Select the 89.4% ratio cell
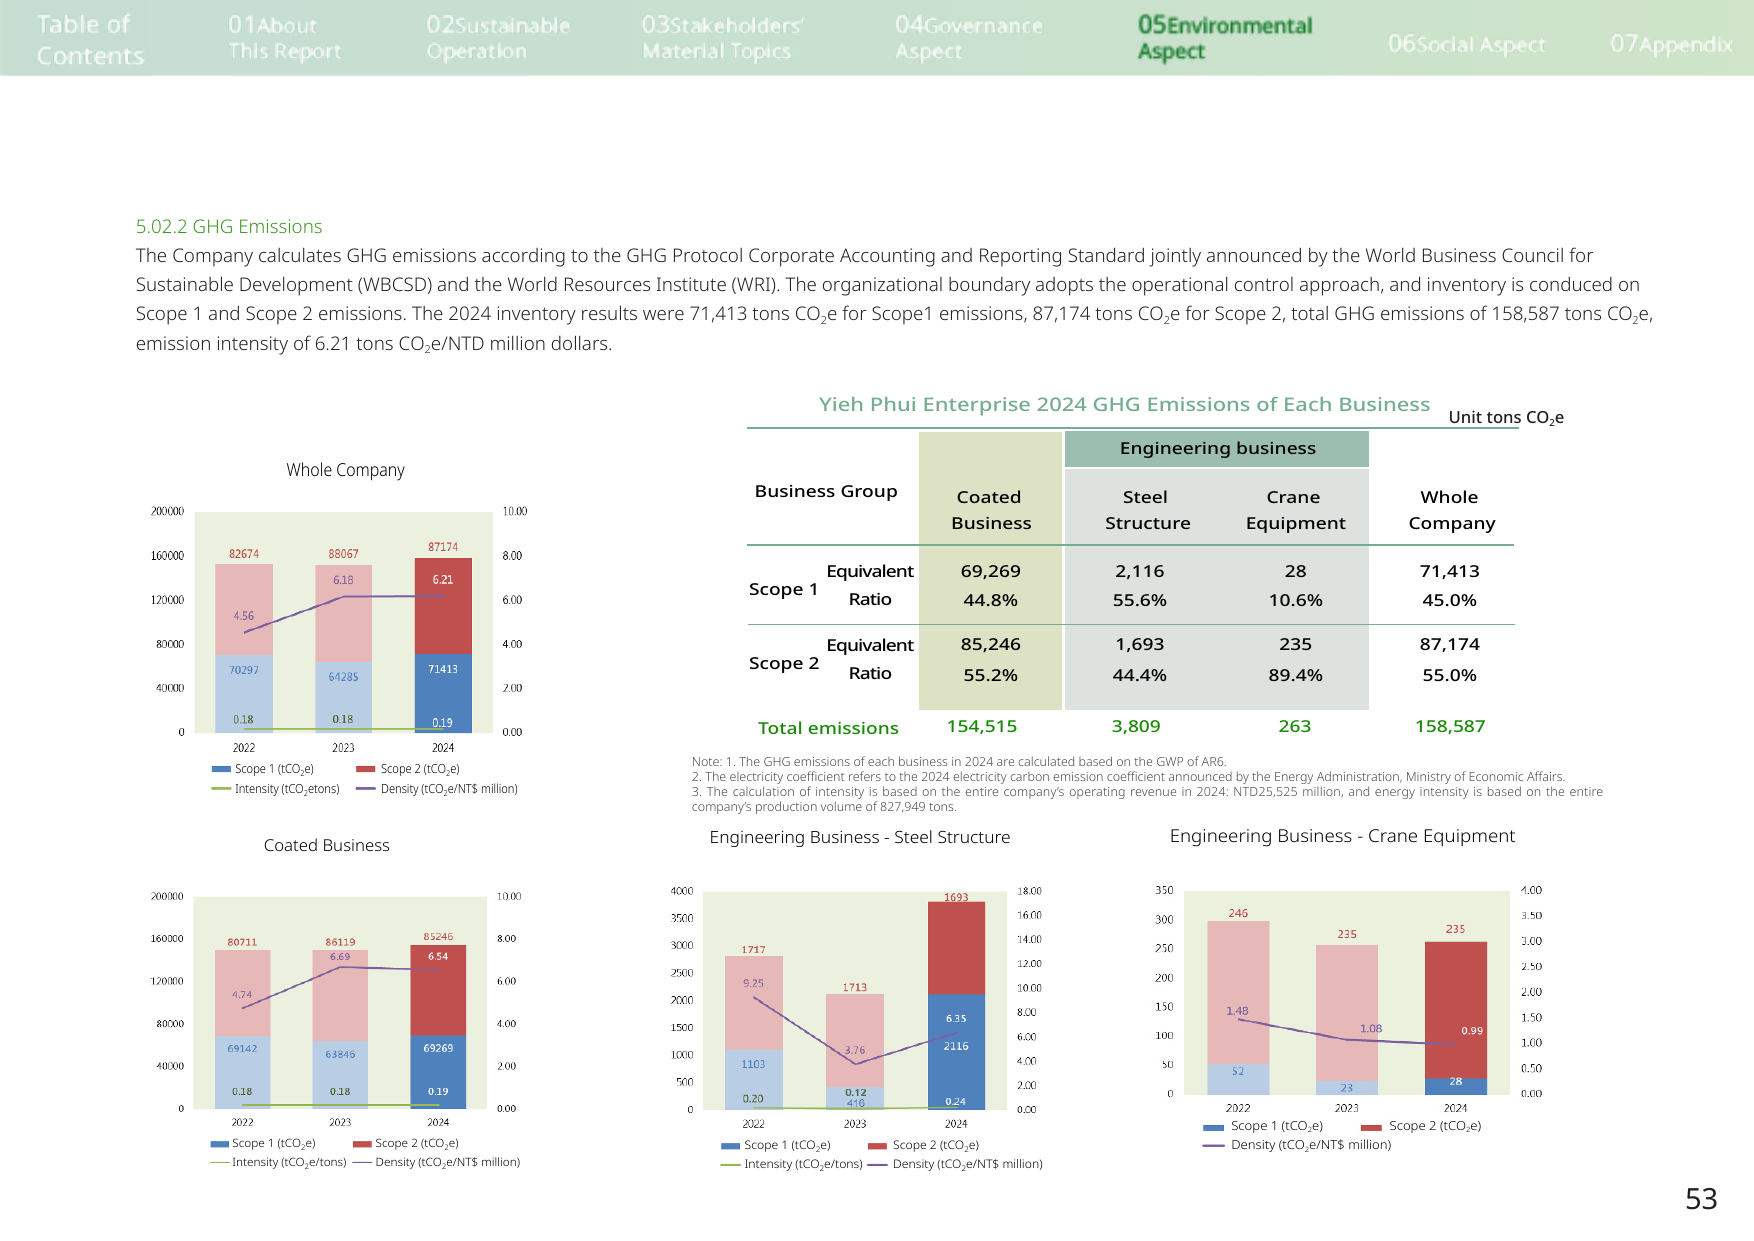Image resolution: width=1754 pixels, height=1241 pixels. (1295, 675)
